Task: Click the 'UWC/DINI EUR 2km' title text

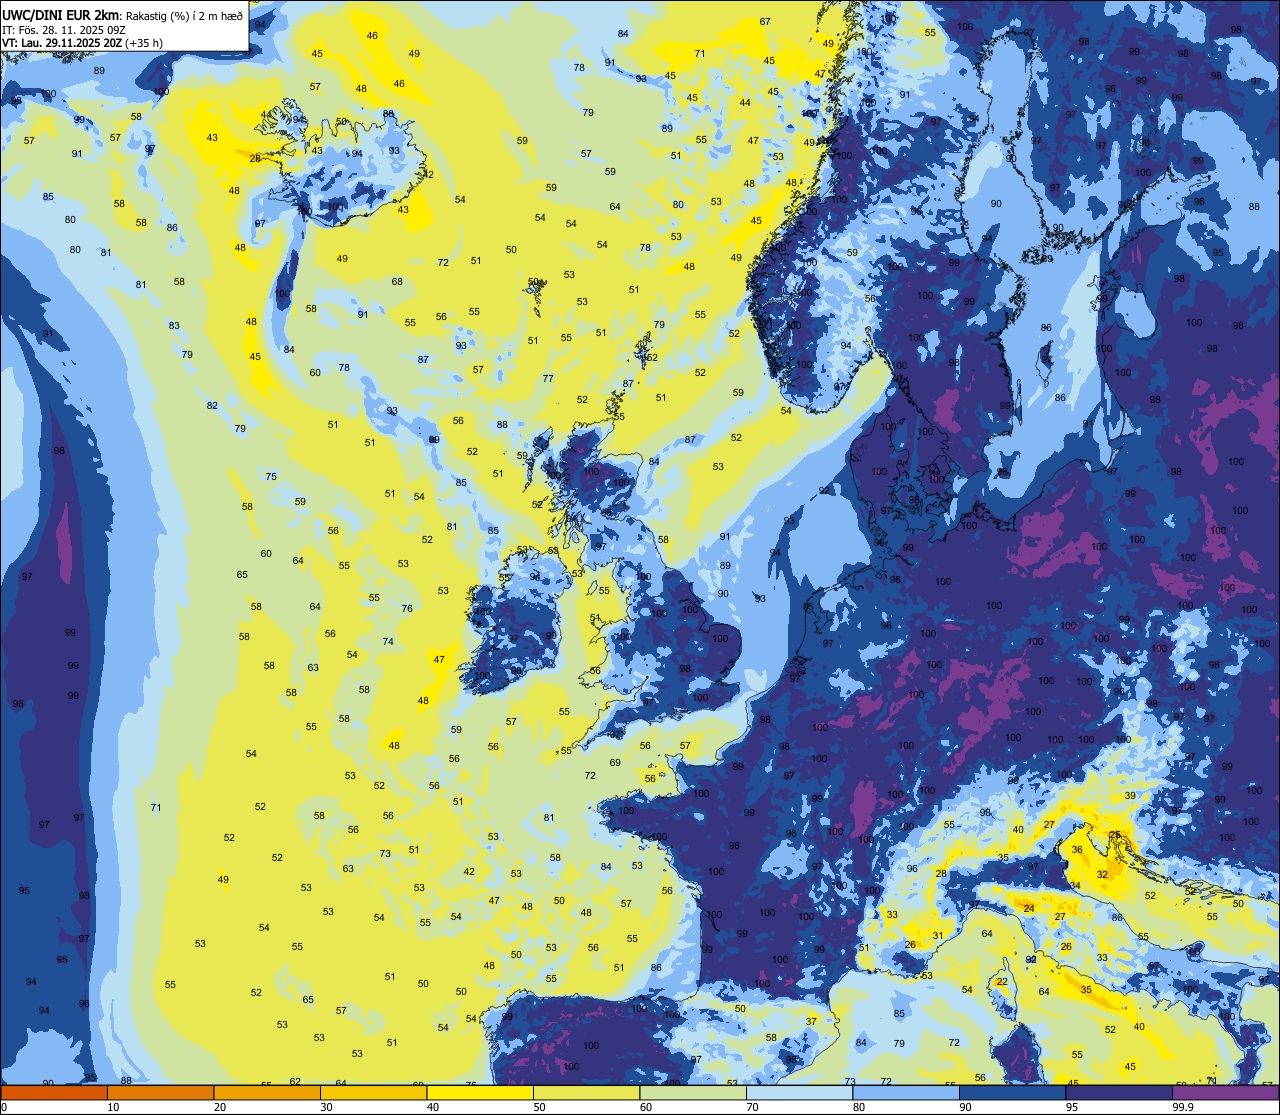Action: coord(62,16)
